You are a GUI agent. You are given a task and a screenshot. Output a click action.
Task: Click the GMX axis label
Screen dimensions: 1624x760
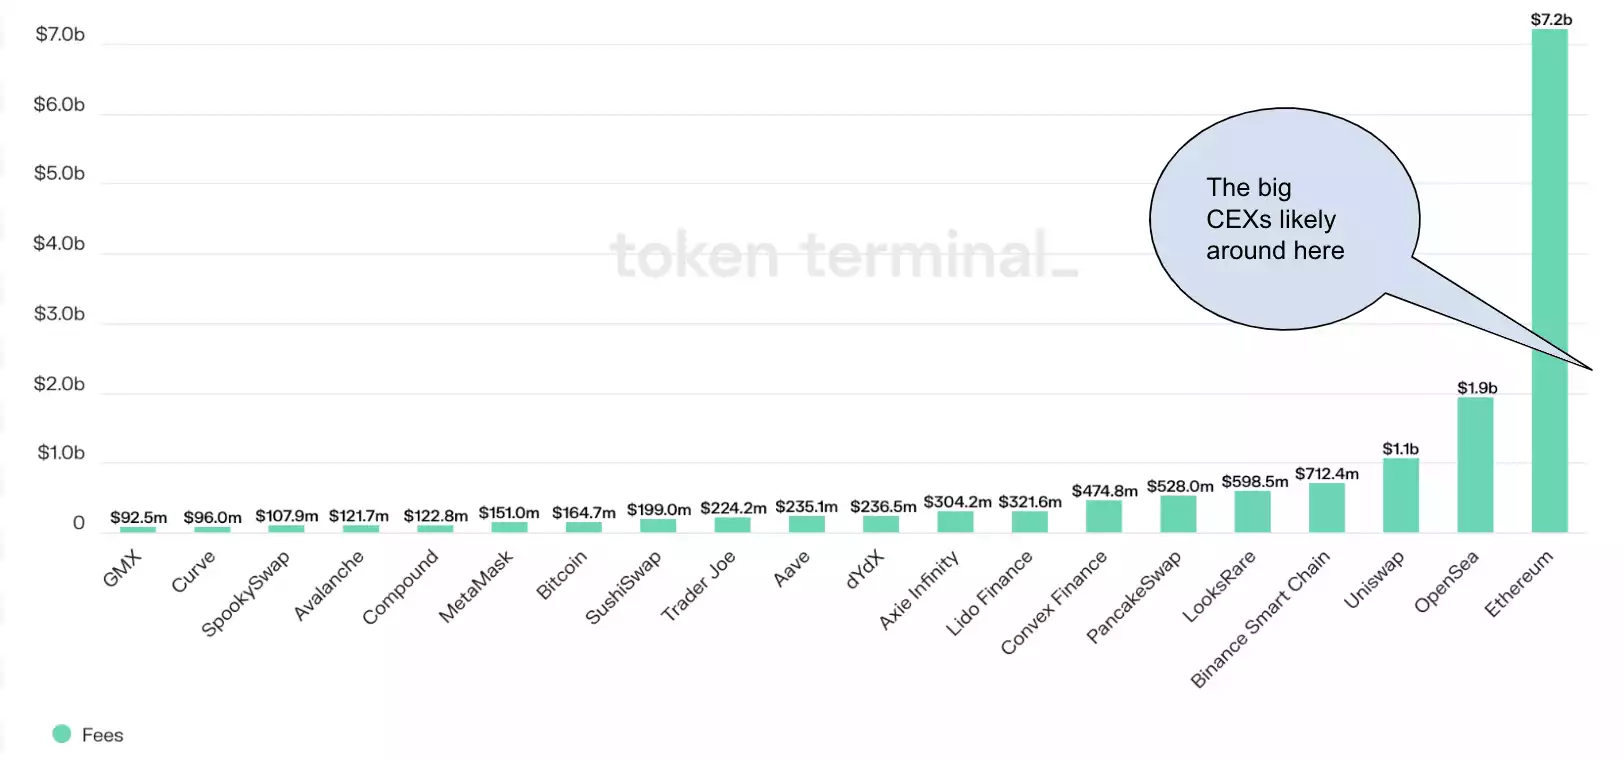pyautogui.click(x=123, y=569)
